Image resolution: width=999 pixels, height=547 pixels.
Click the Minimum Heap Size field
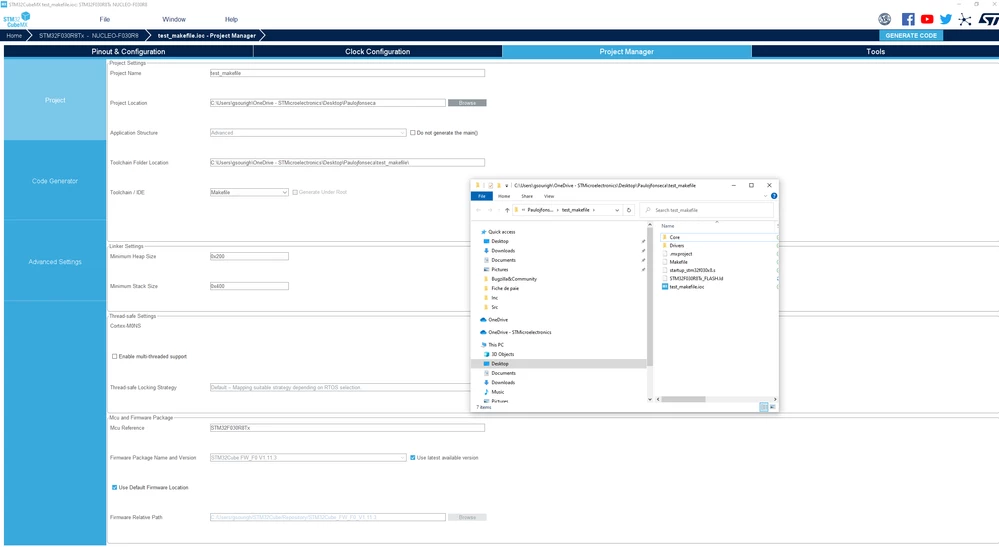[249, 256]
